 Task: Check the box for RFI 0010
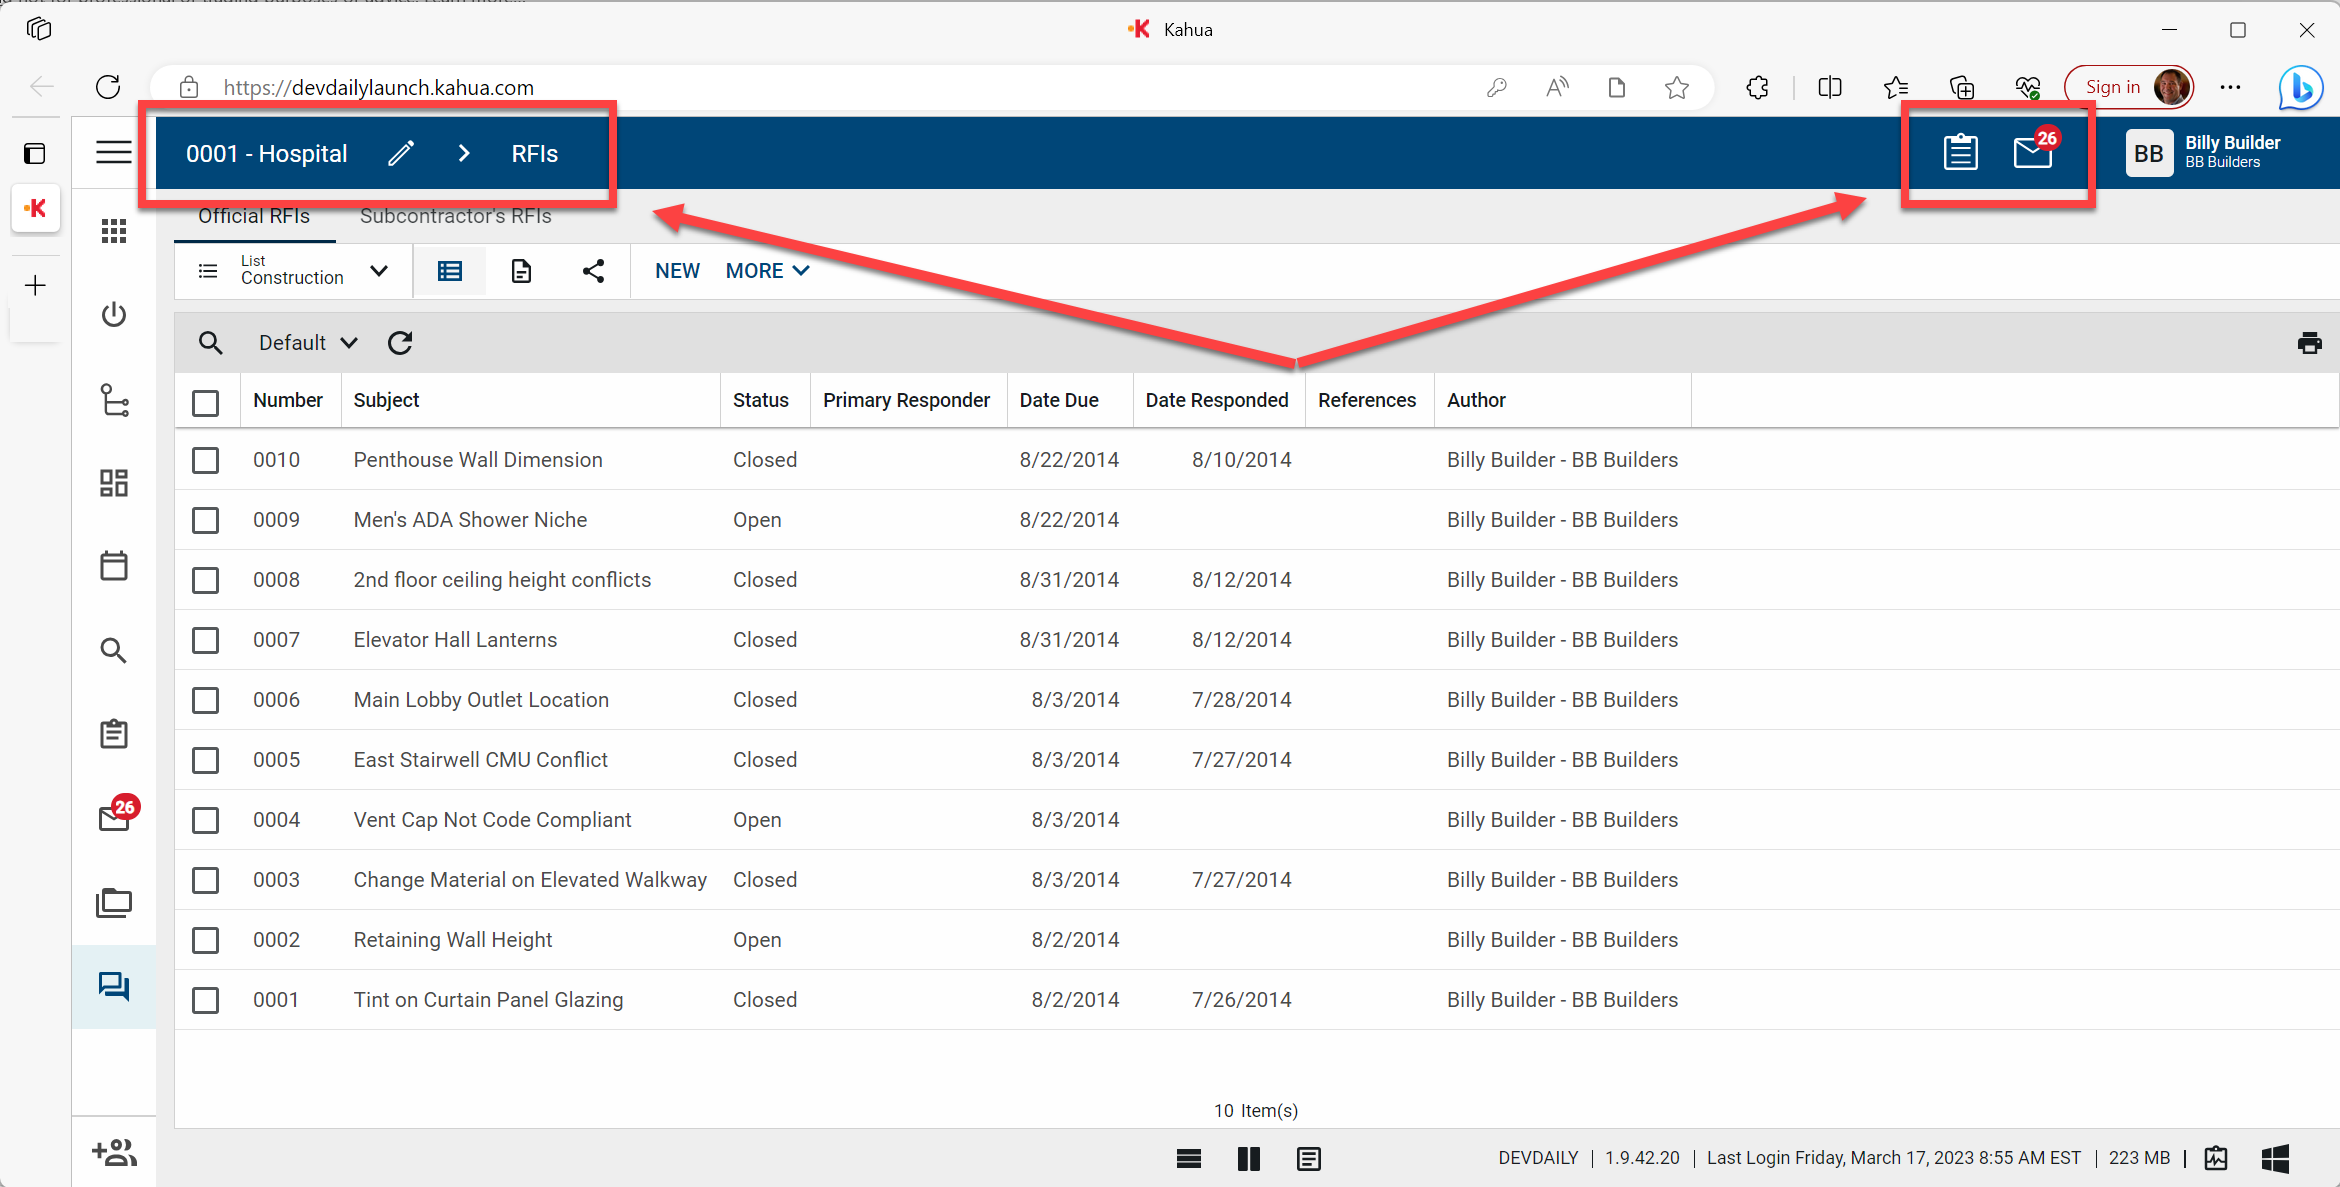[x=206, y=460]
